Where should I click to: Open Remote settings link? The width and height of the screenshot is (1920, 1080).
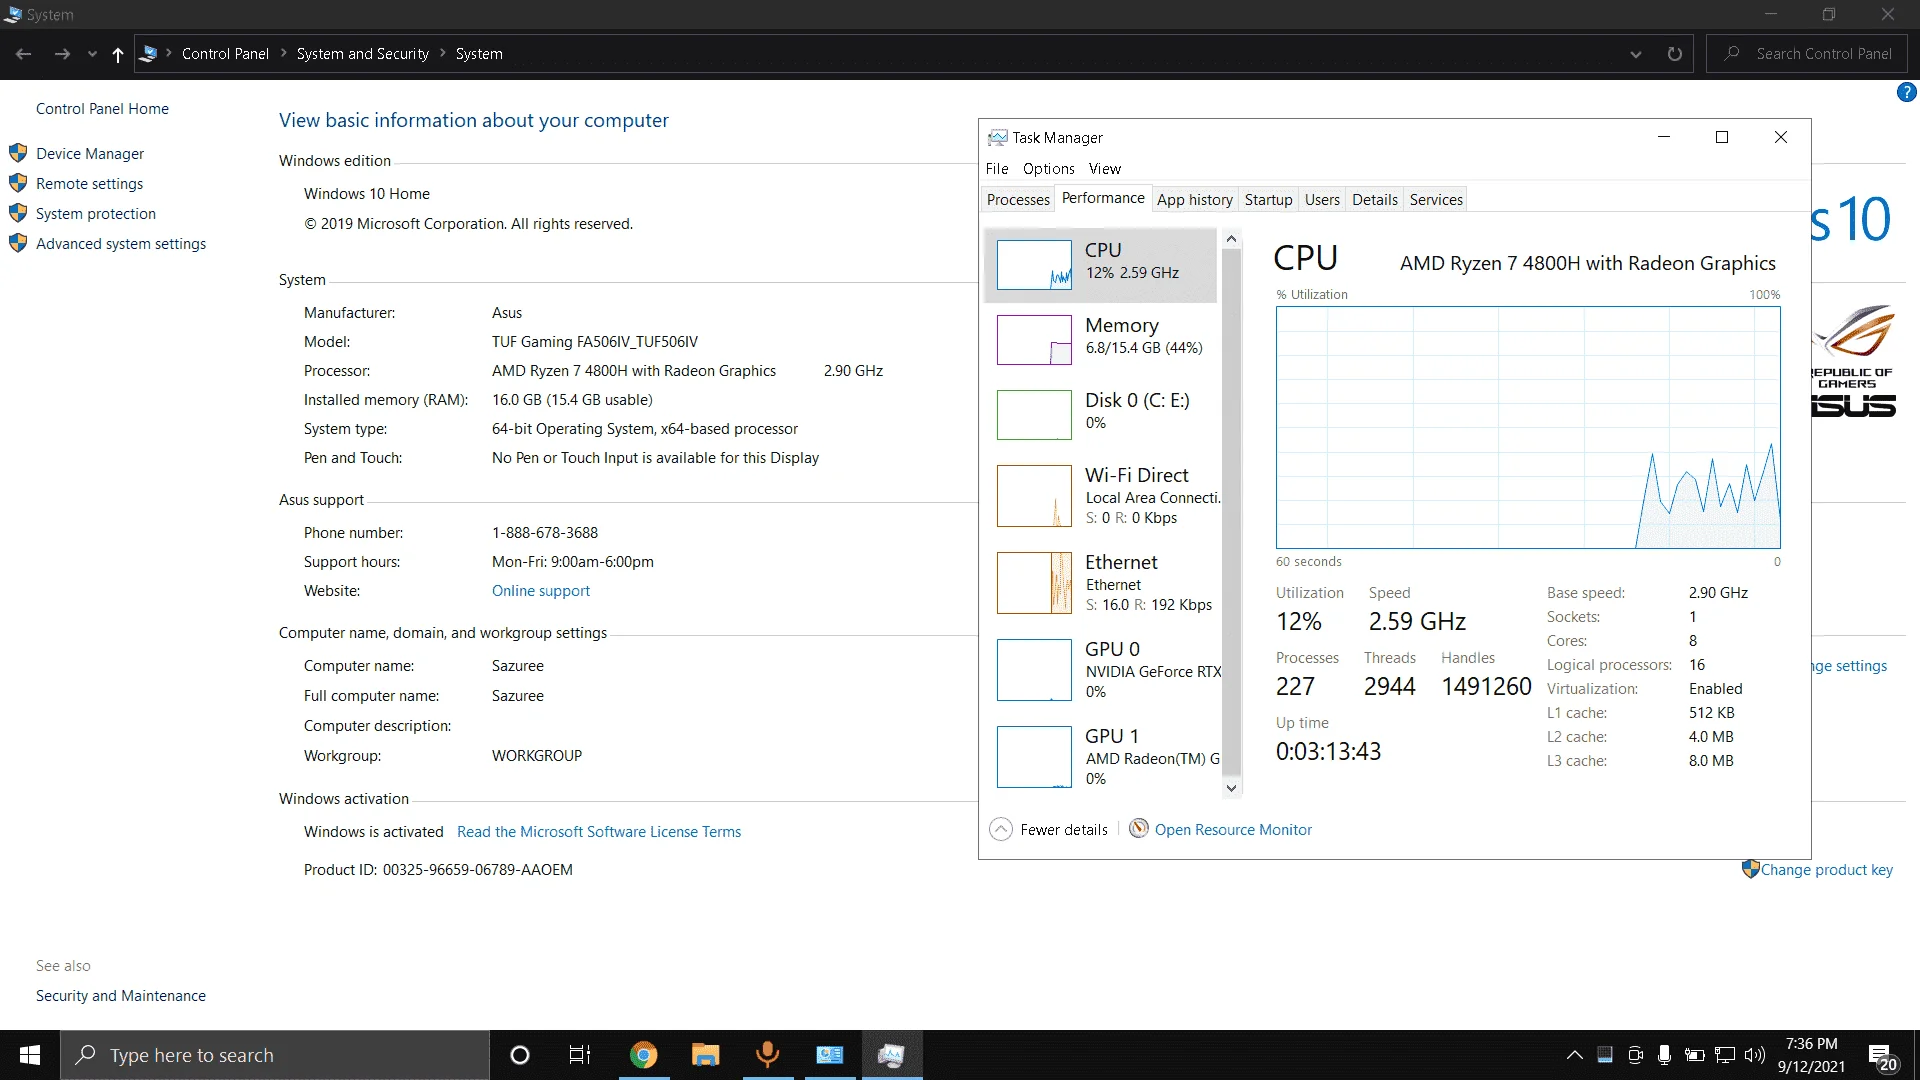click(x=89, y=183)
